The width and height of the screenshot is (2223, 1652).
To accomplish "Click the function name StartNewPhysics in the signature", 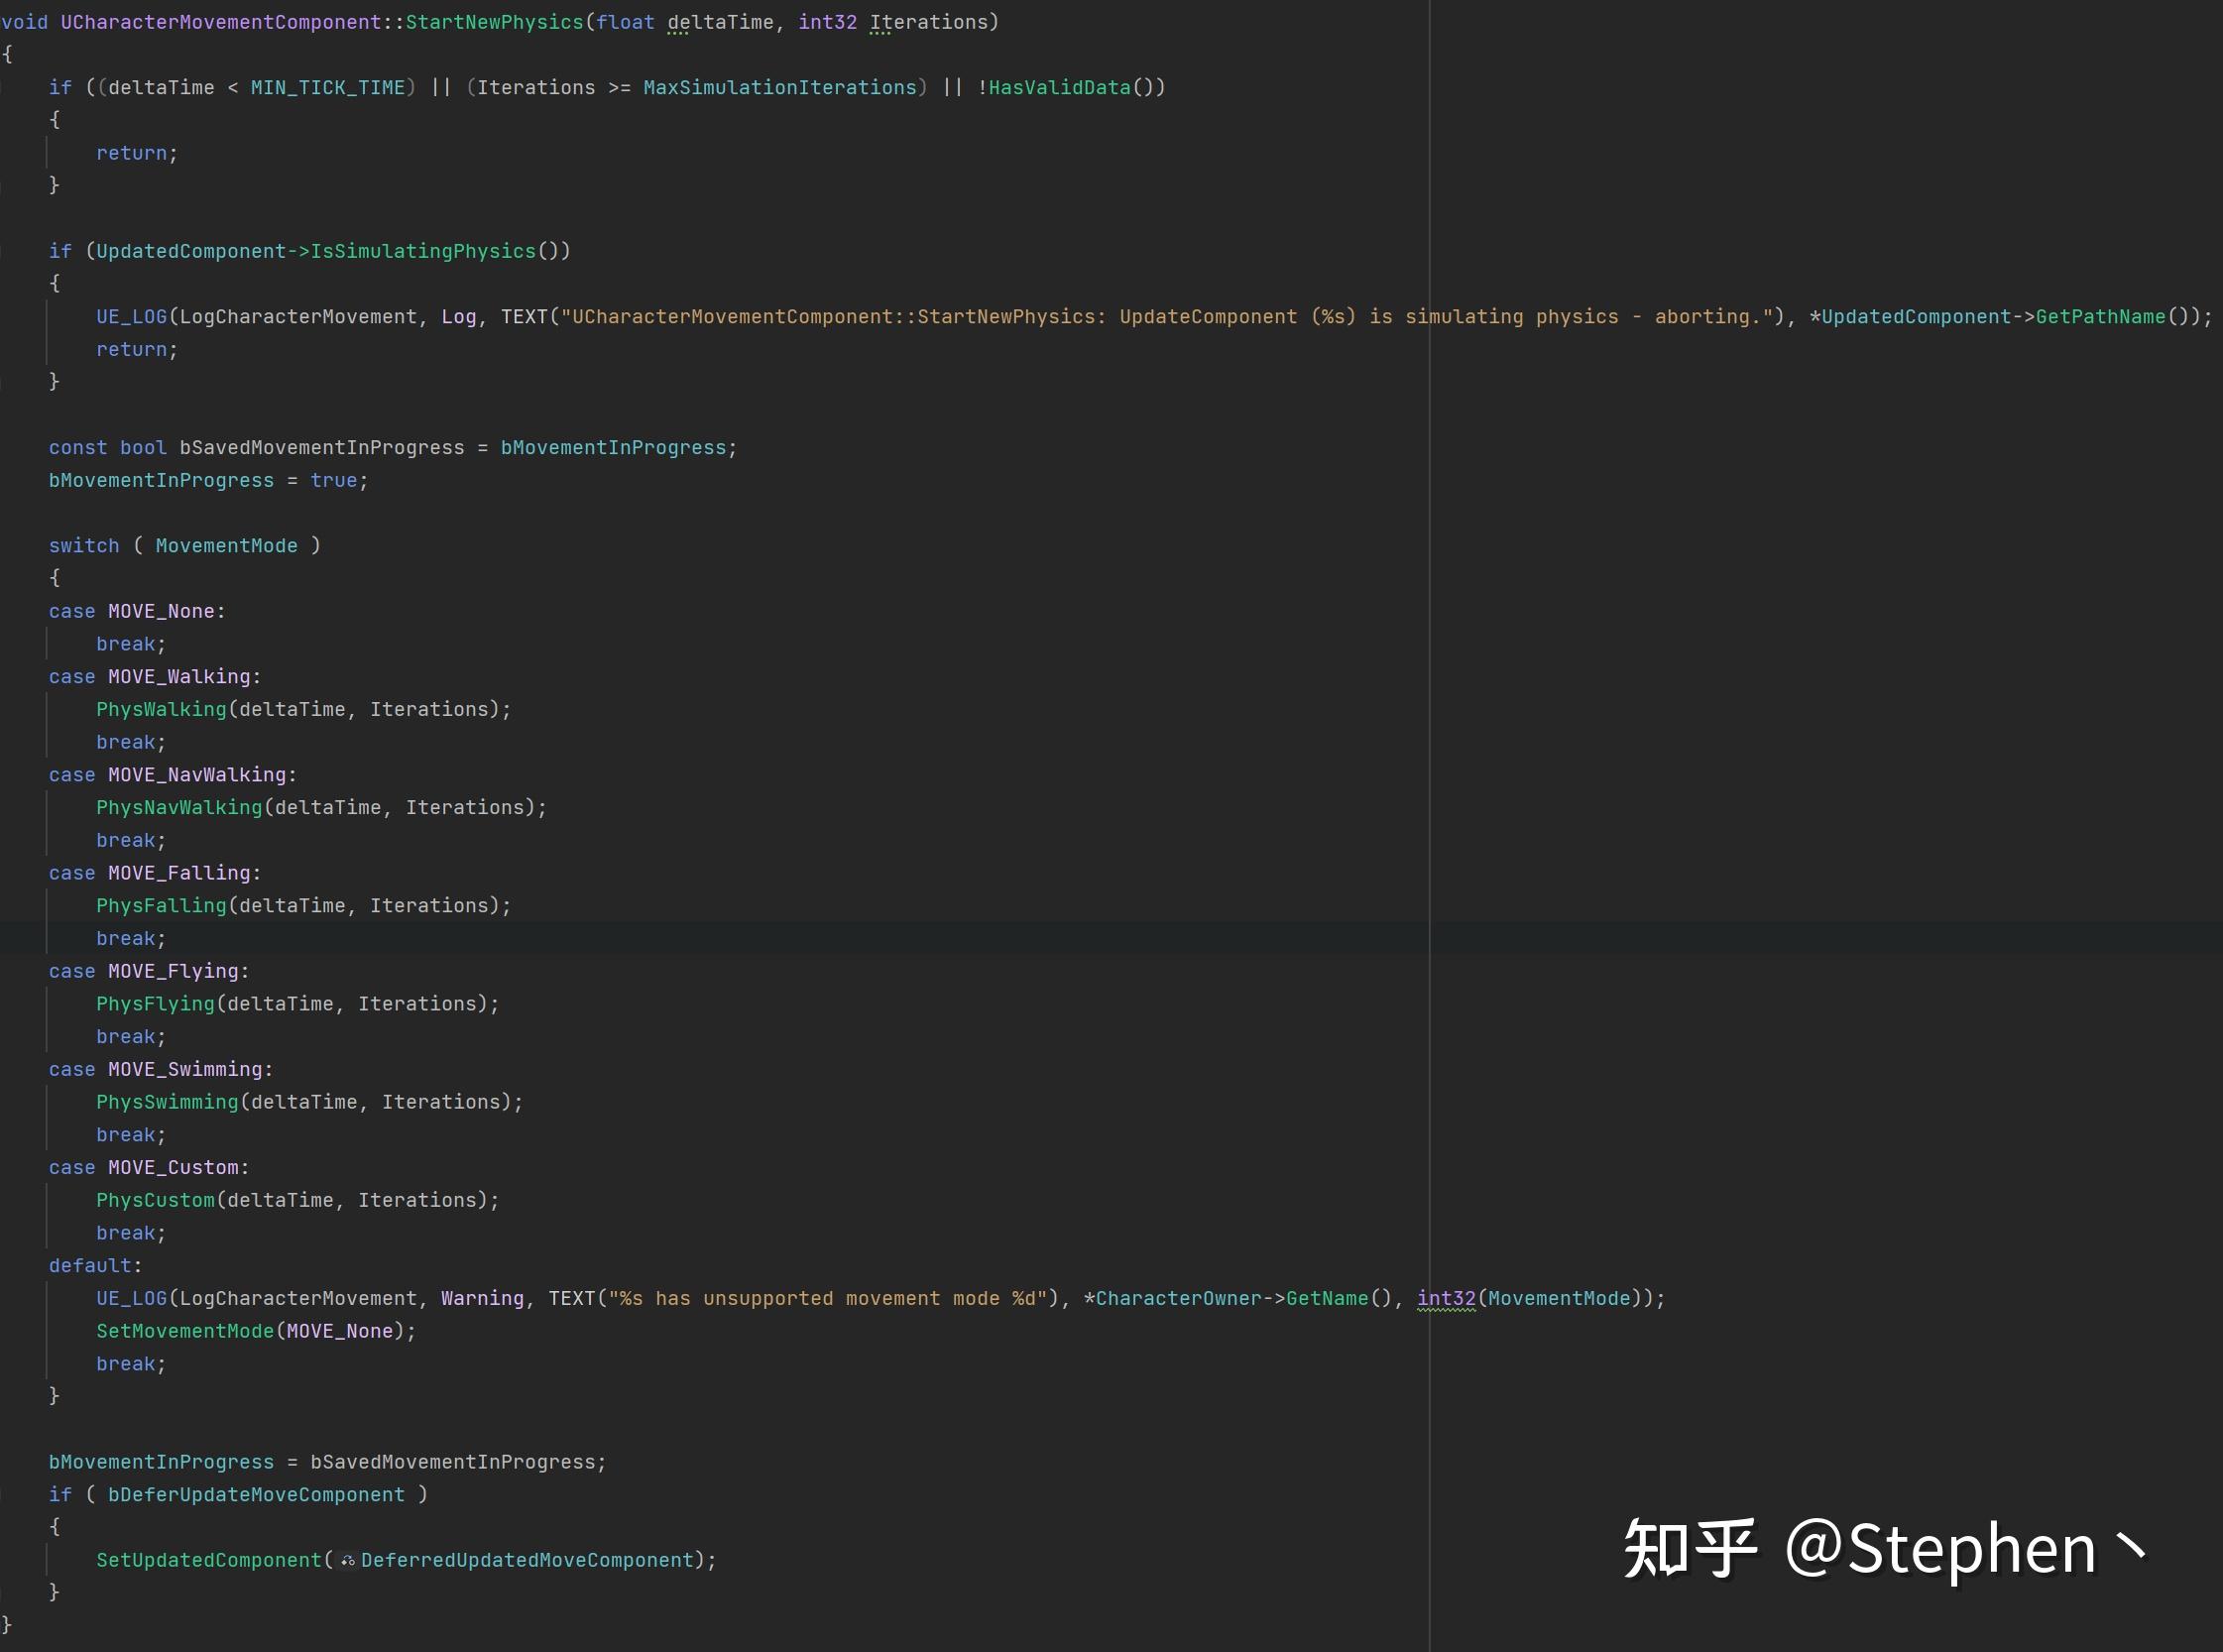I will coord(495,21).
